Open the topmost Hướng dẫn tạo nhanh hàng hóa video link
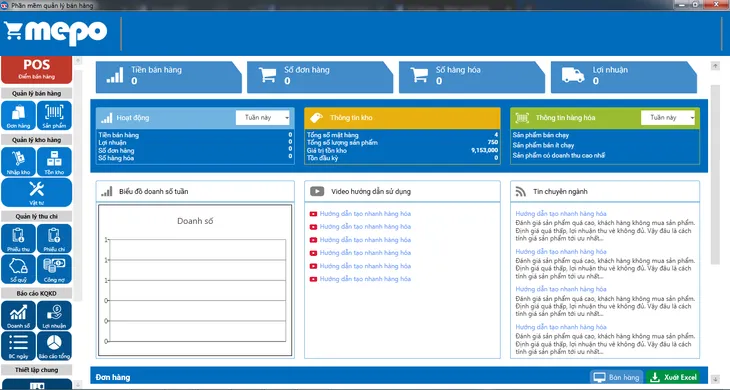This screenshot has height=390, width=730. point(365,214)
